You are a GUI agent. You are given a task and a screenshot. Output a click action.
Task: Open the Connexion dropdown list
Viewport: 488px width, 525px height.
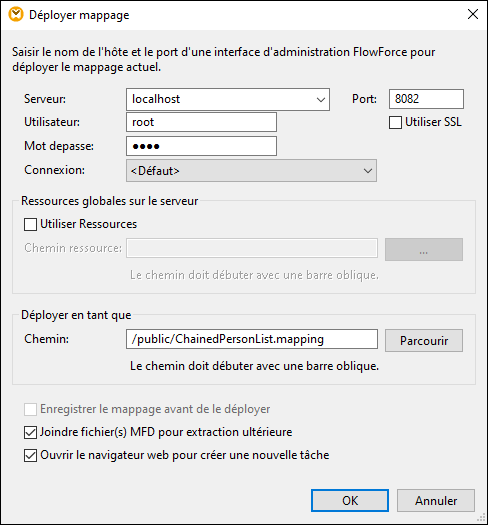click(x=251, y=171)
